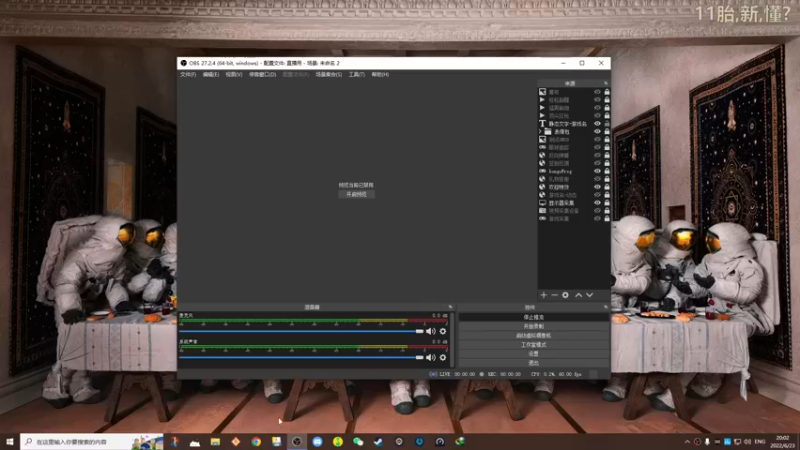The height and width of the screenshot is (450, 800).
Task: Click the Windows taskbar search box
Action: point(92,442)
